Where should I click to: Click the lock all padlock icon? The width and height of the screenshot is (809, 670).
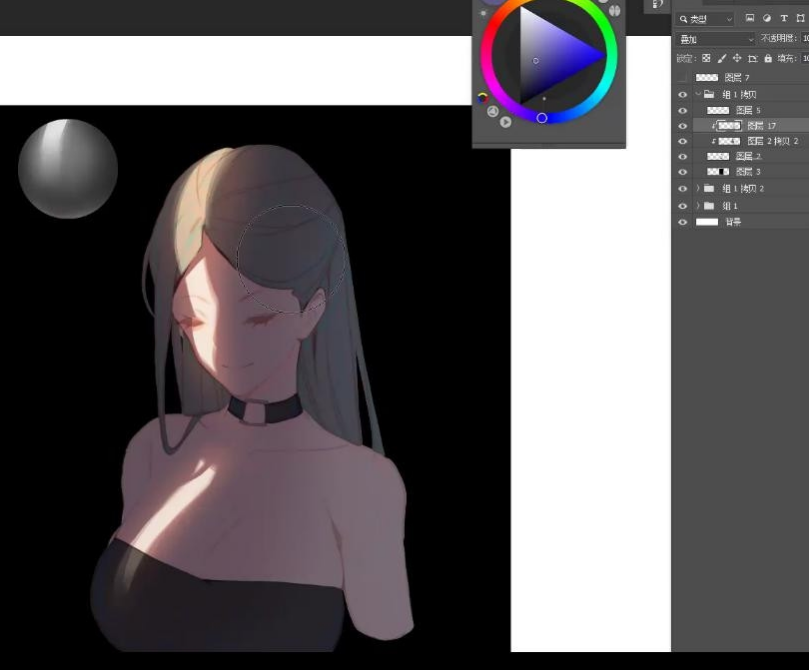(x=768, y=59)
